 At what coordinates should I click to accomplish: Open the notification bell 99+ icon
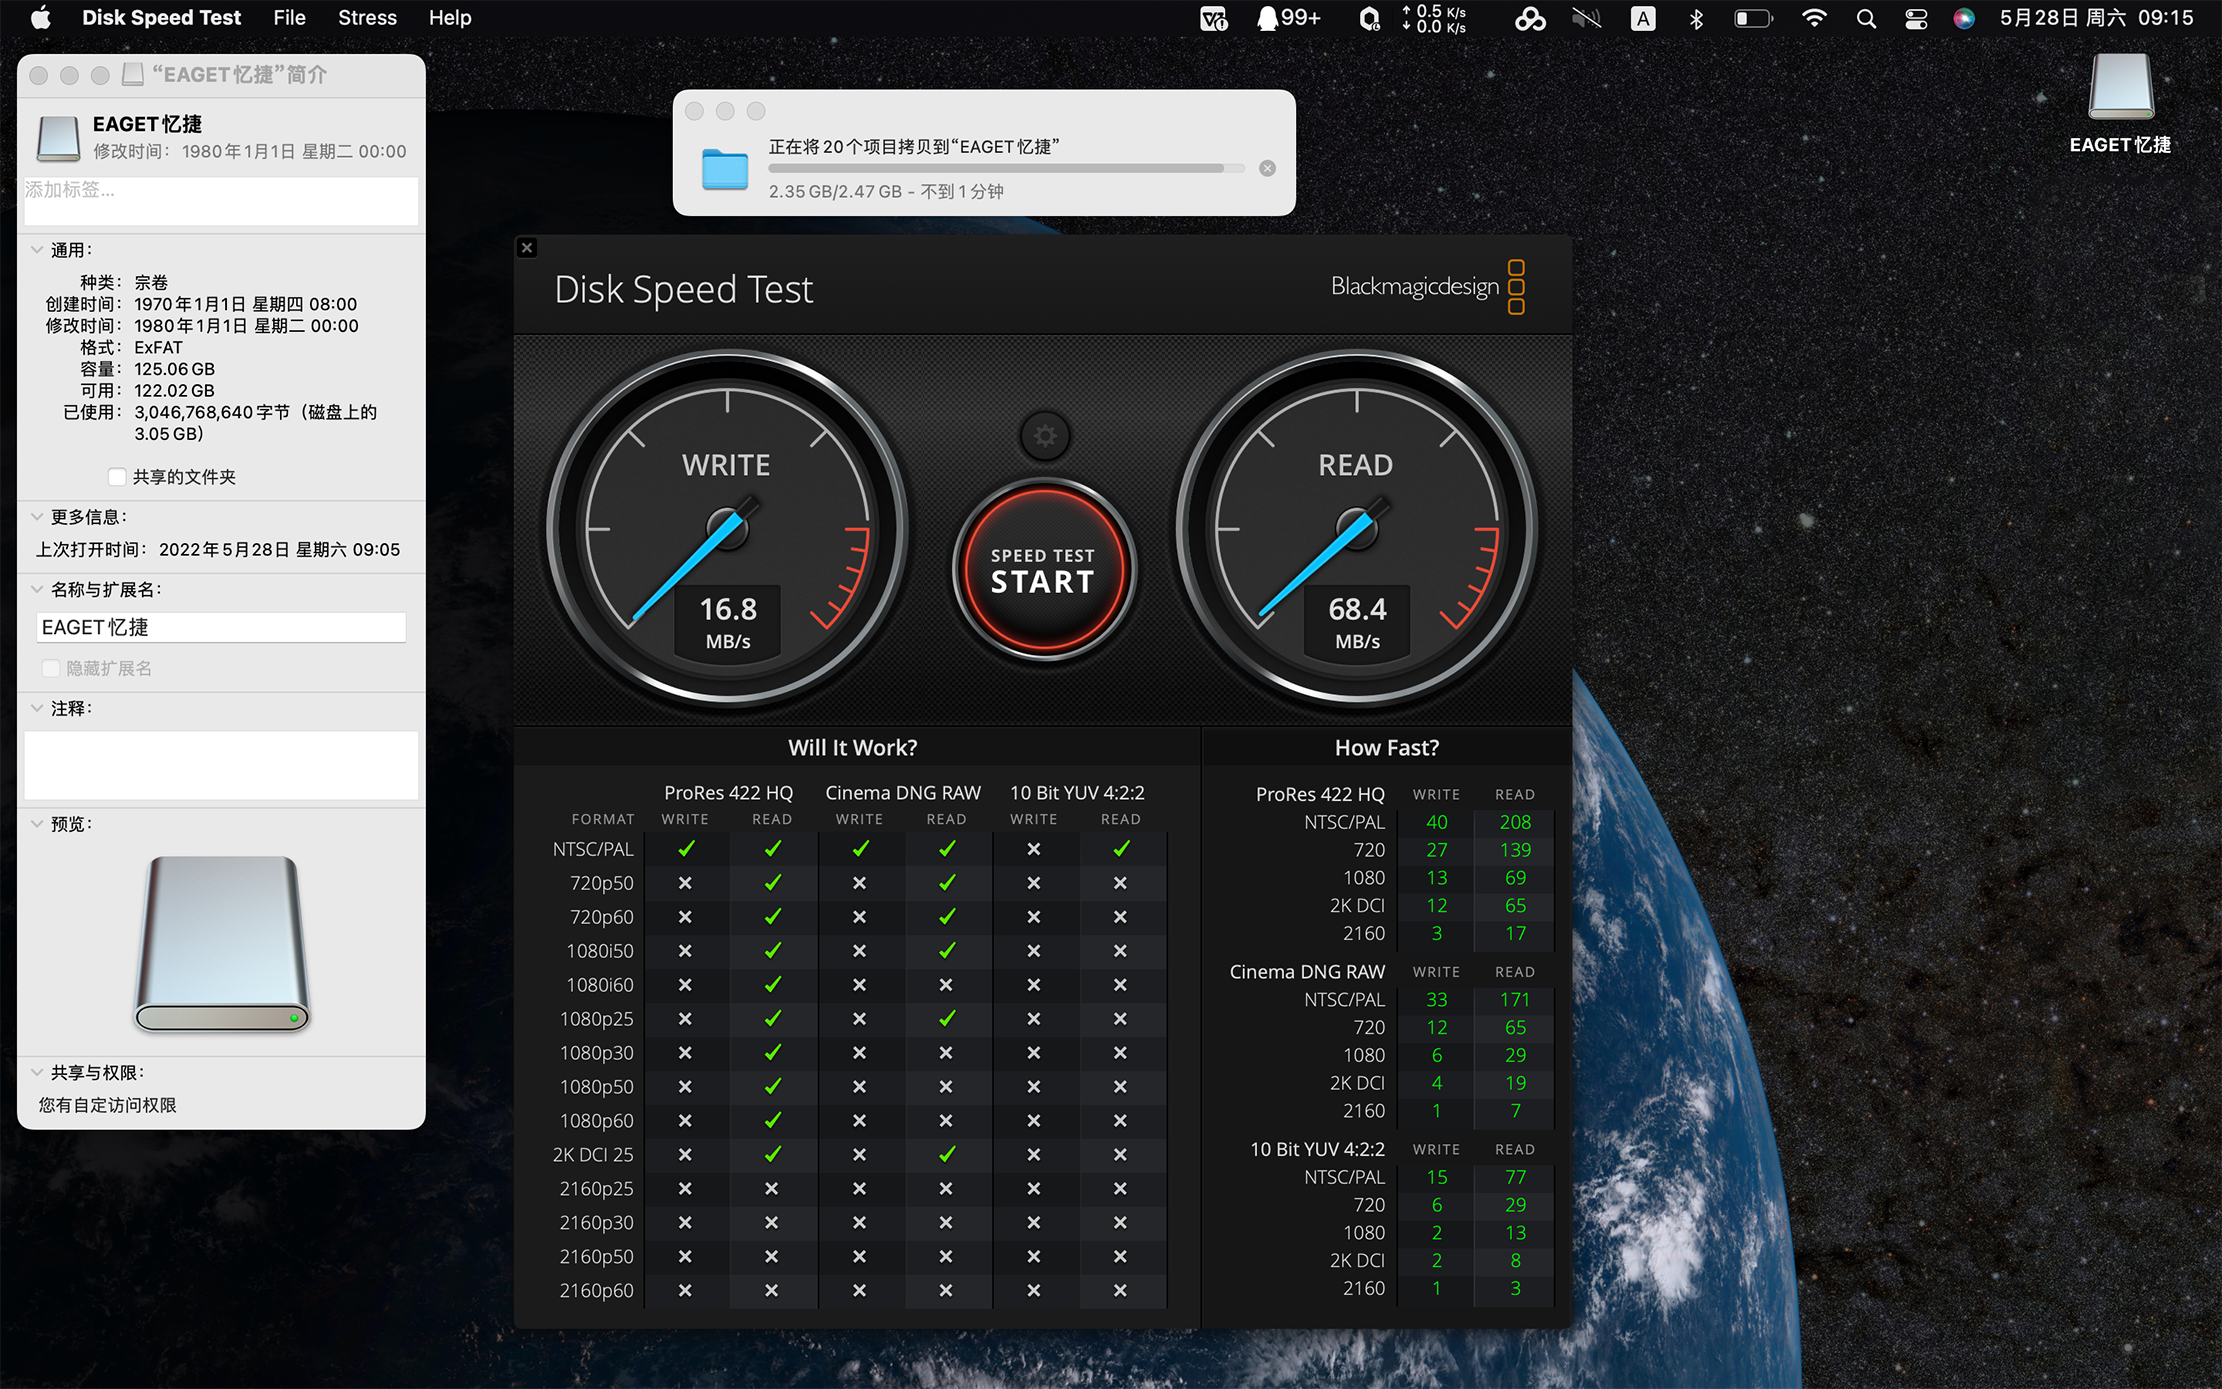pyautogui.click(x=1289, y=18)
